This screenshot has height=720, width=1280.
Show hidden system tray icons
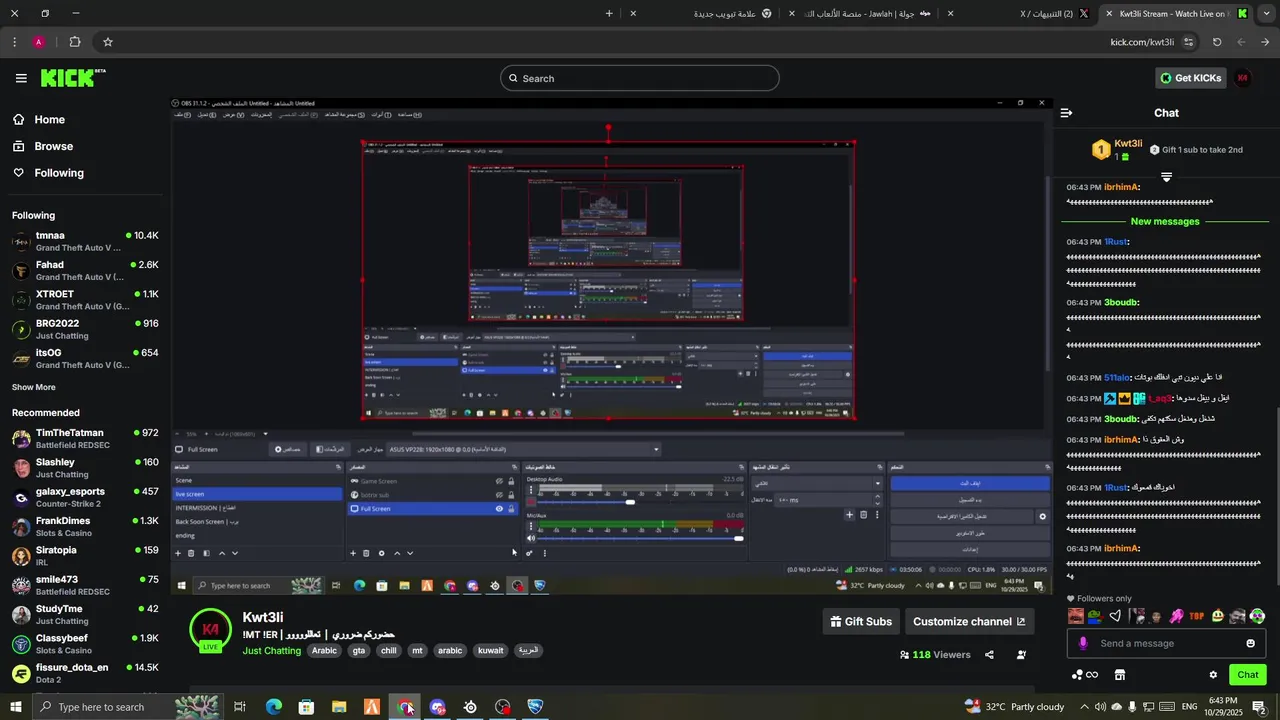[1084, 707]
